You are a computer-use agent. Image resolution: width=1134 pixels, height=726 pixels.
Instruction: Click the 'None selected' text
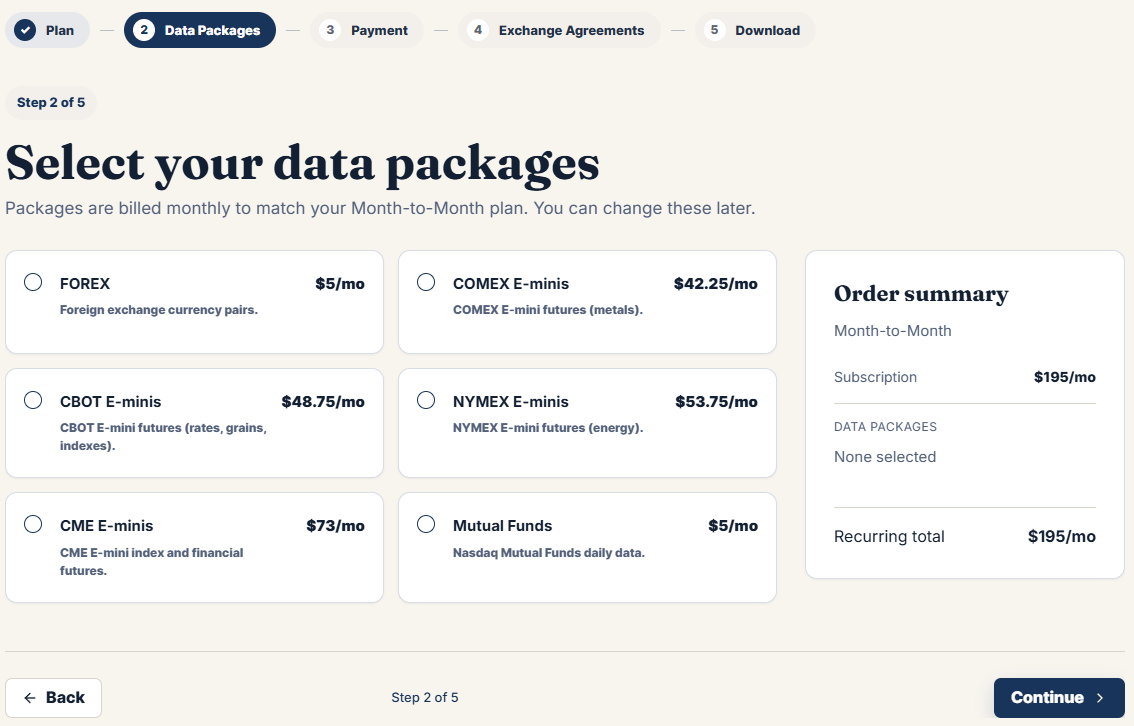point(885,457)
